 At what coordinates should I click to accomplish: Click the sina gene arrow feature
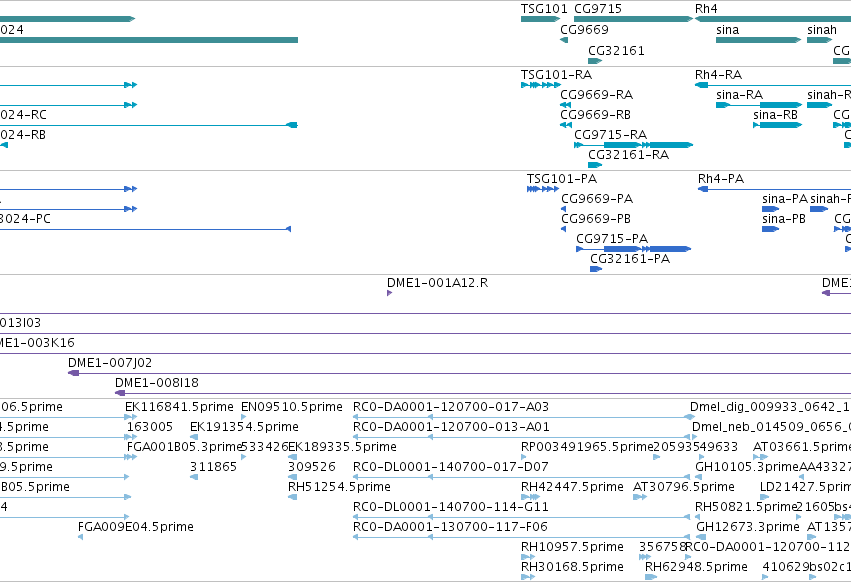coord(758,40)
